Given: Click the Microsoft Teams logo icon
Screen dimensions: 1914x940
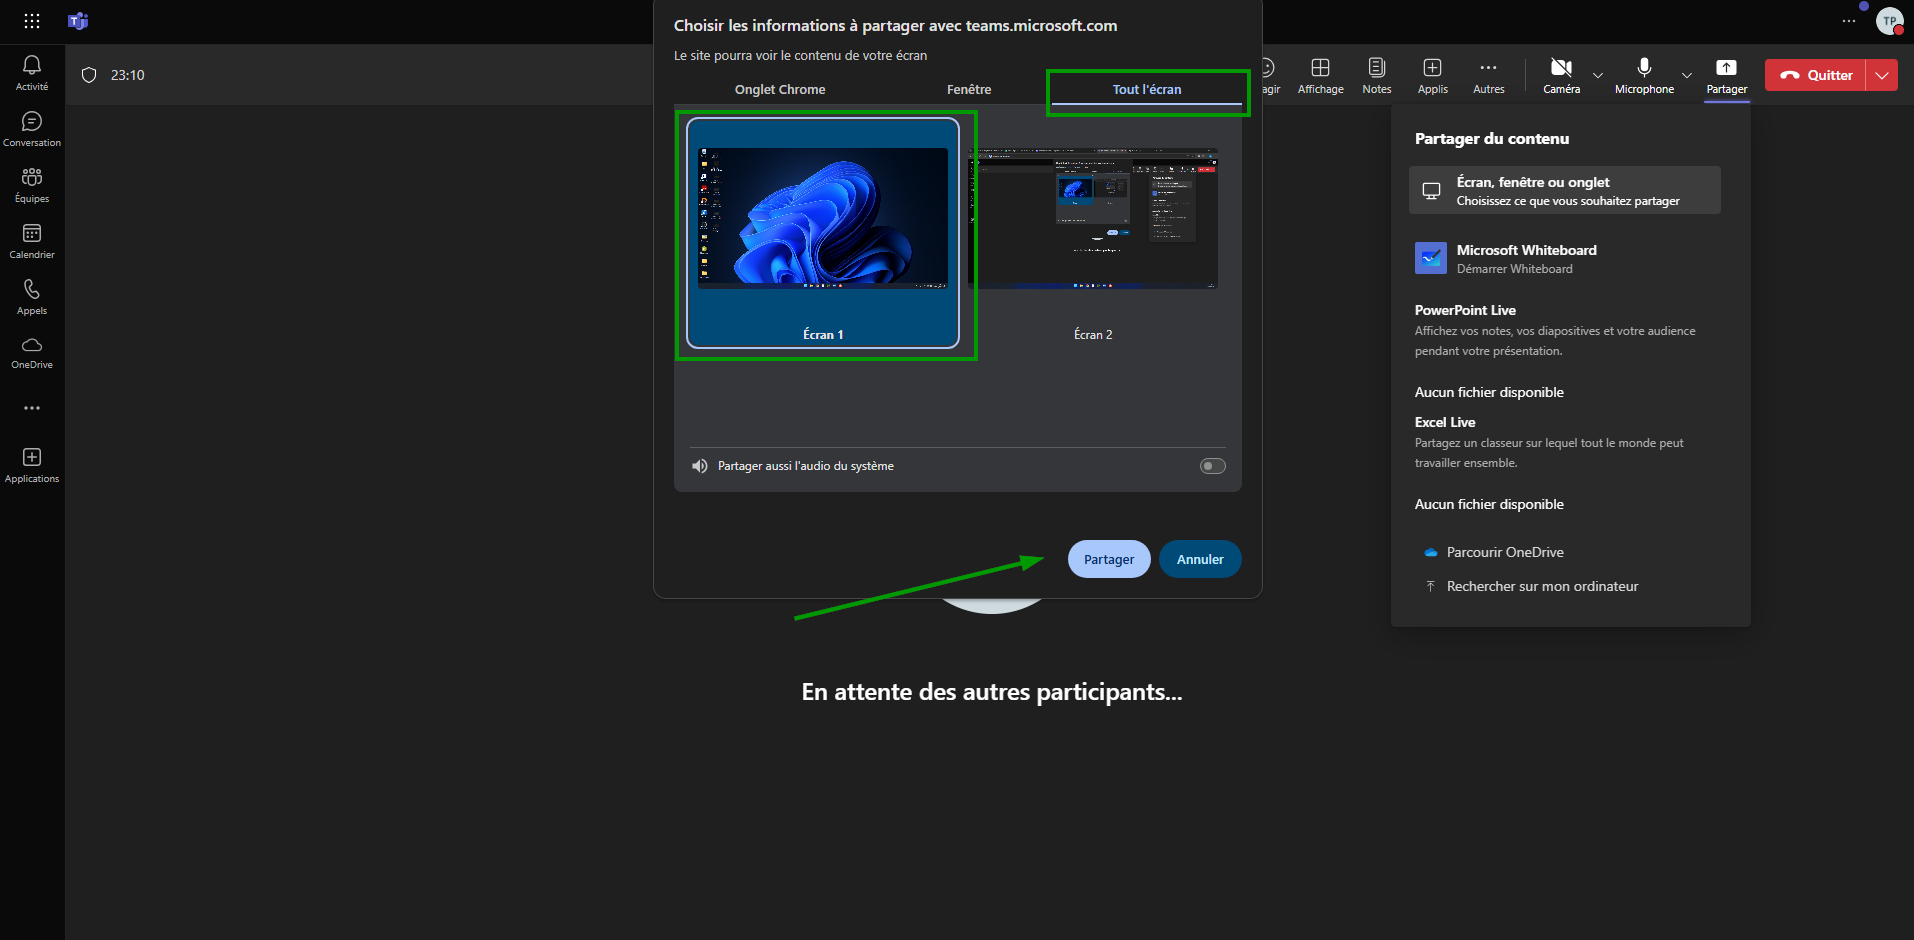Looking at the screenshot, I should pos(78,21).
